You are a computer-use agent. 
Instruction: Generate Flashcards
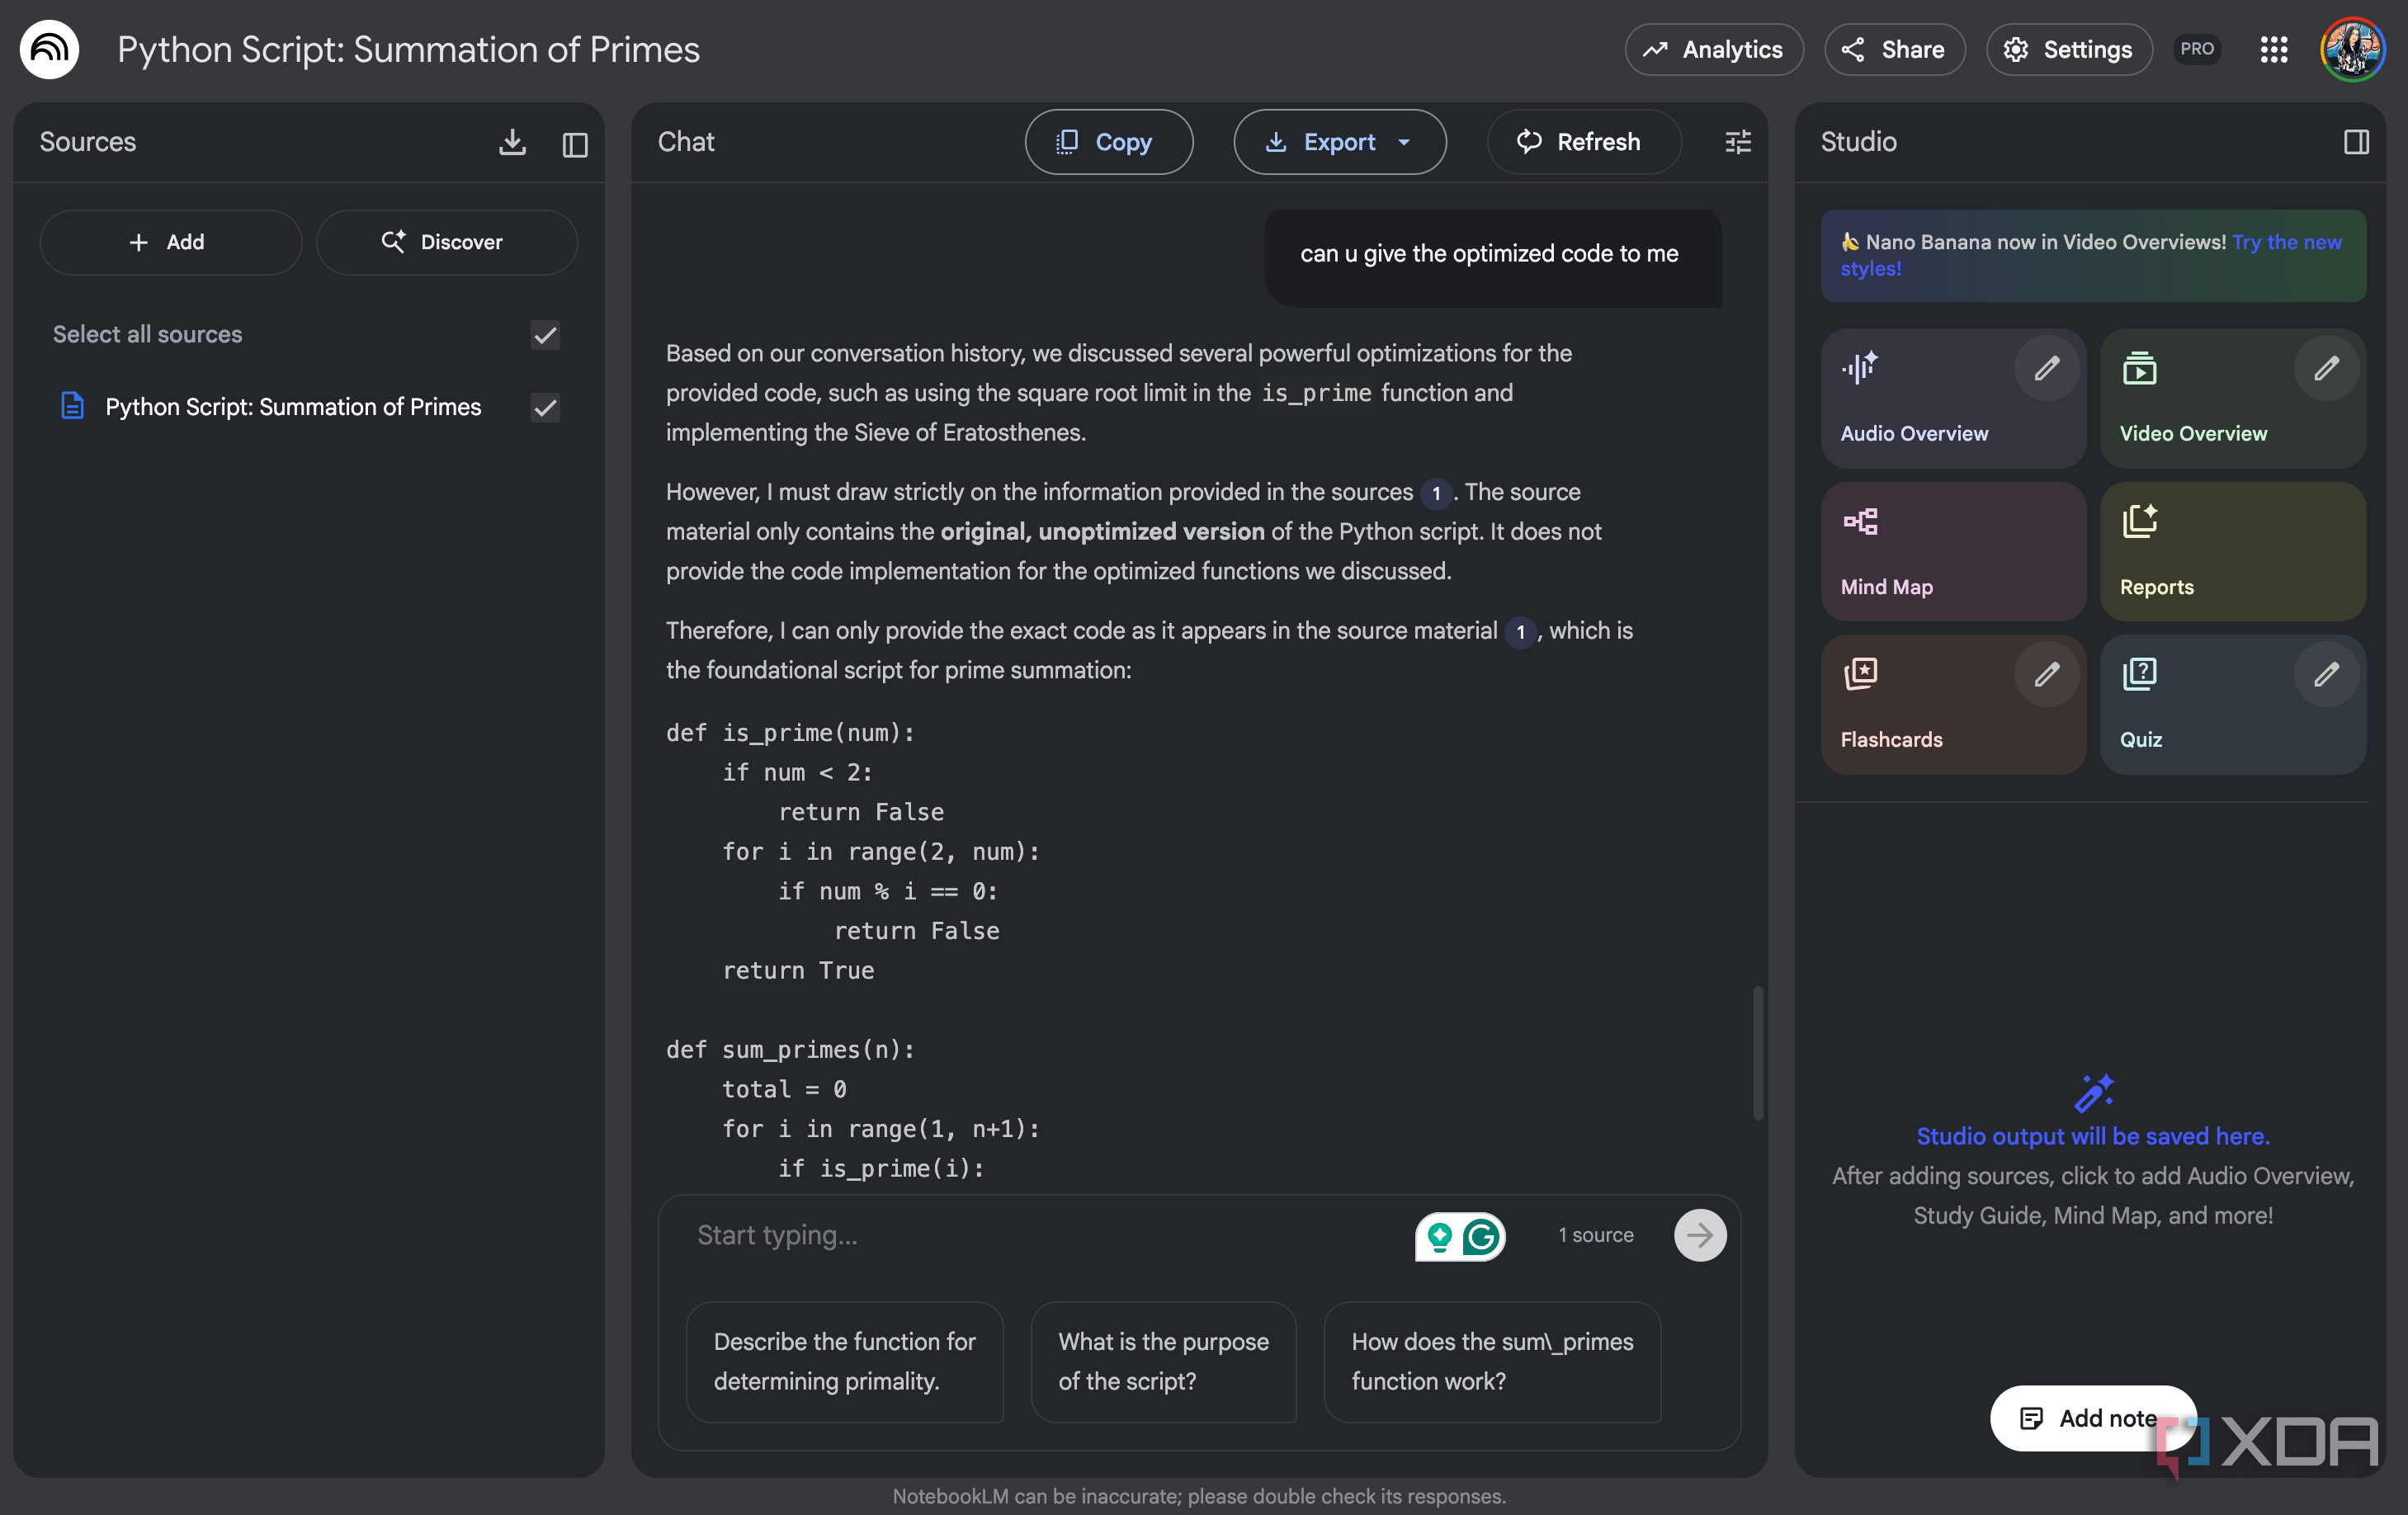click(1952, 704)
